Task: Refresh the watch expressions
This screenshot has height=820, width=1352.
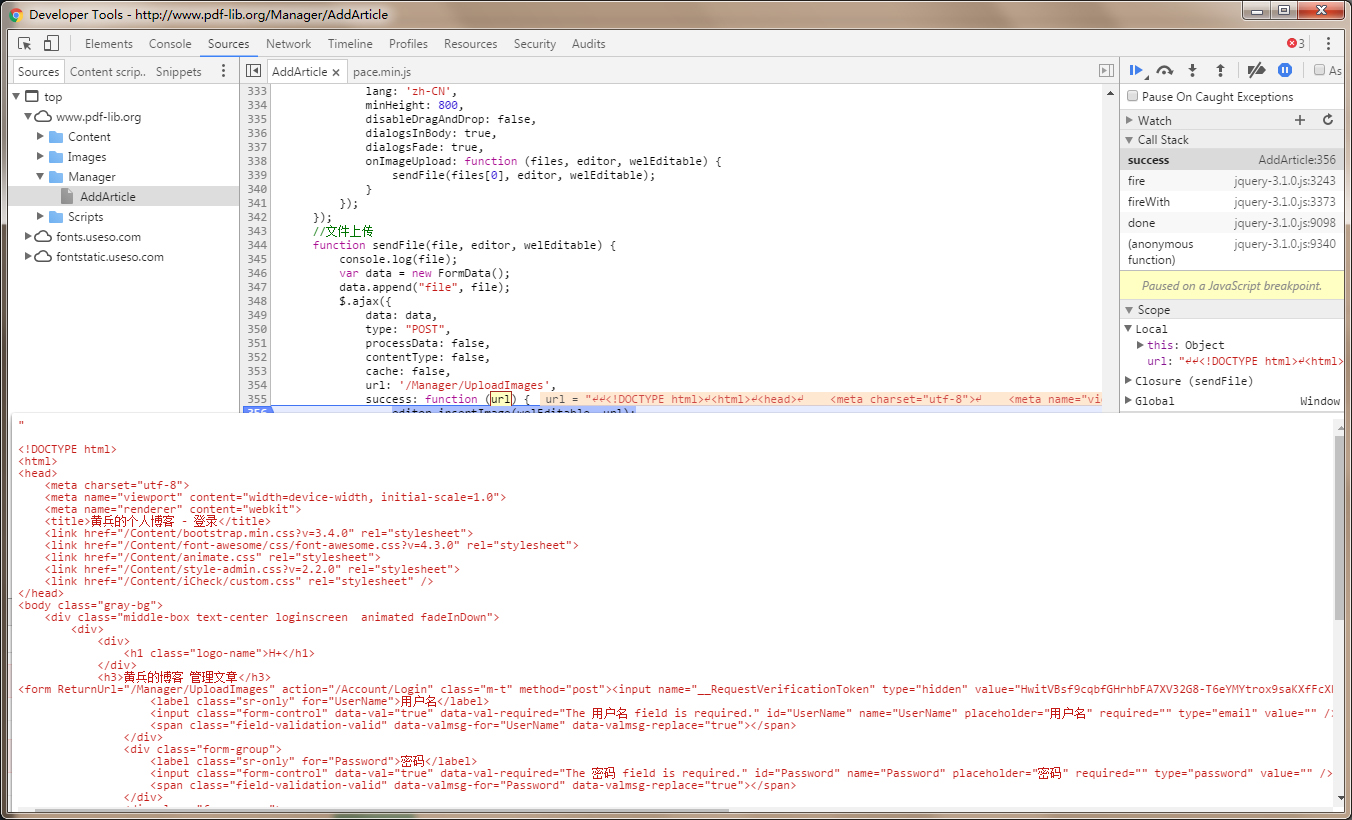Action: point(1328,120)
